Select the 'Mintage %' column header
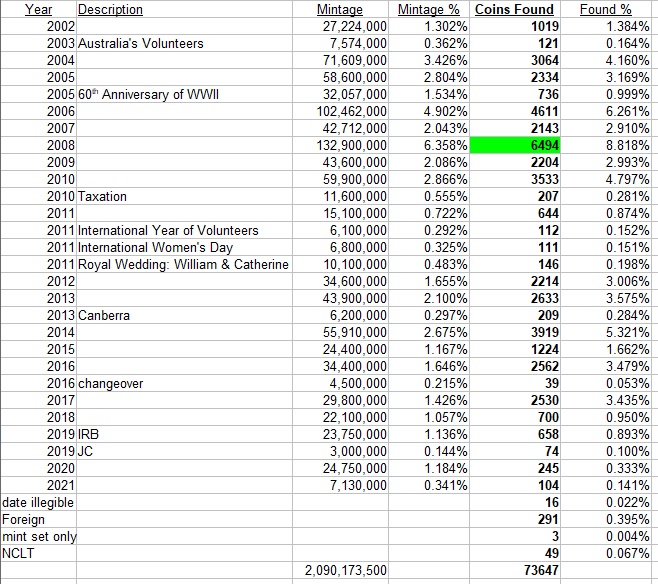 [428, 9]
